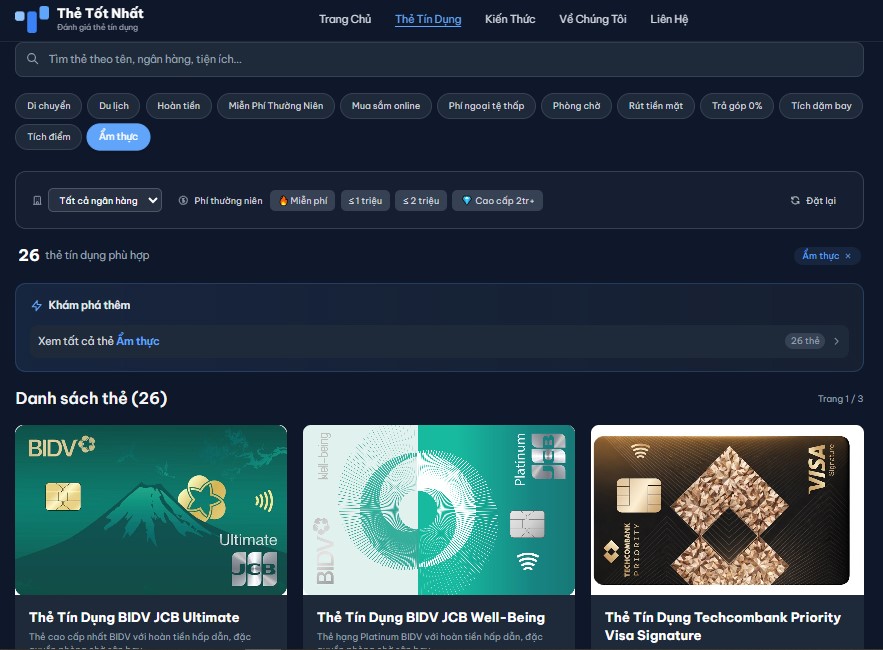Click the annual fee info icon
The width and height of the screenshot is (883, 650).
point(183,201)
